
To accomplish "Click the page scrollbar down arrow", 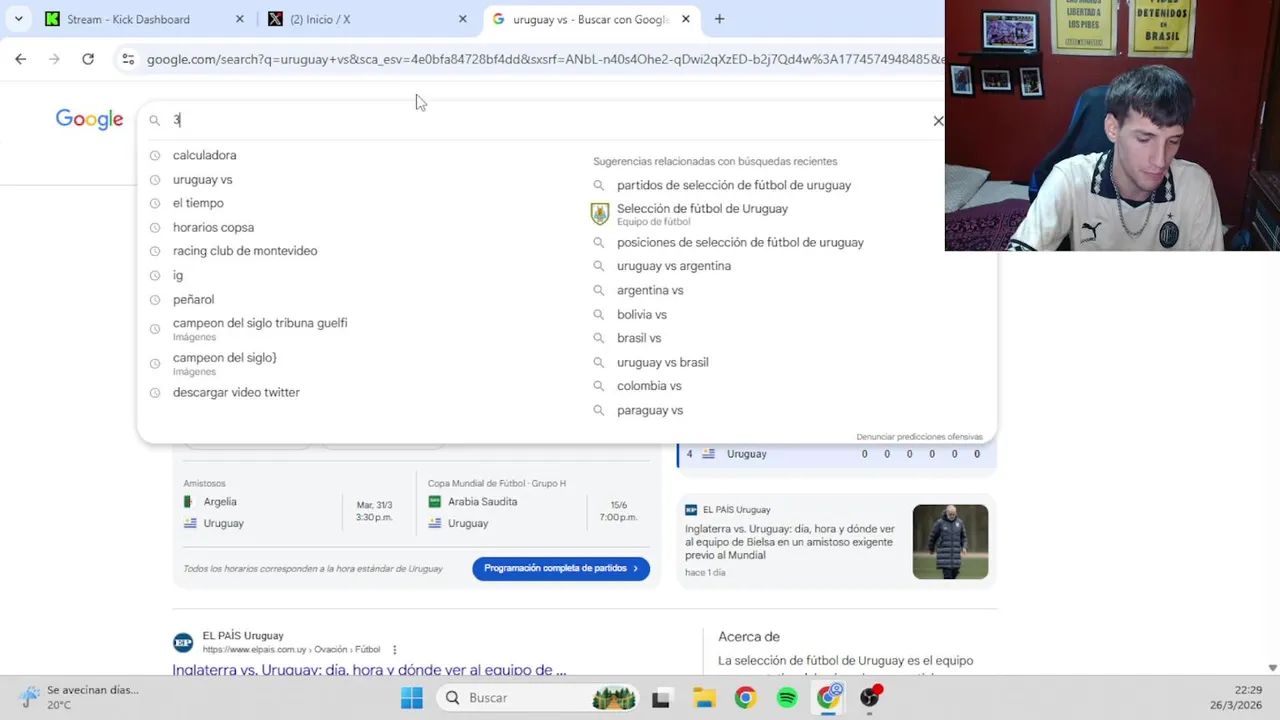I will pos(1272,667).
